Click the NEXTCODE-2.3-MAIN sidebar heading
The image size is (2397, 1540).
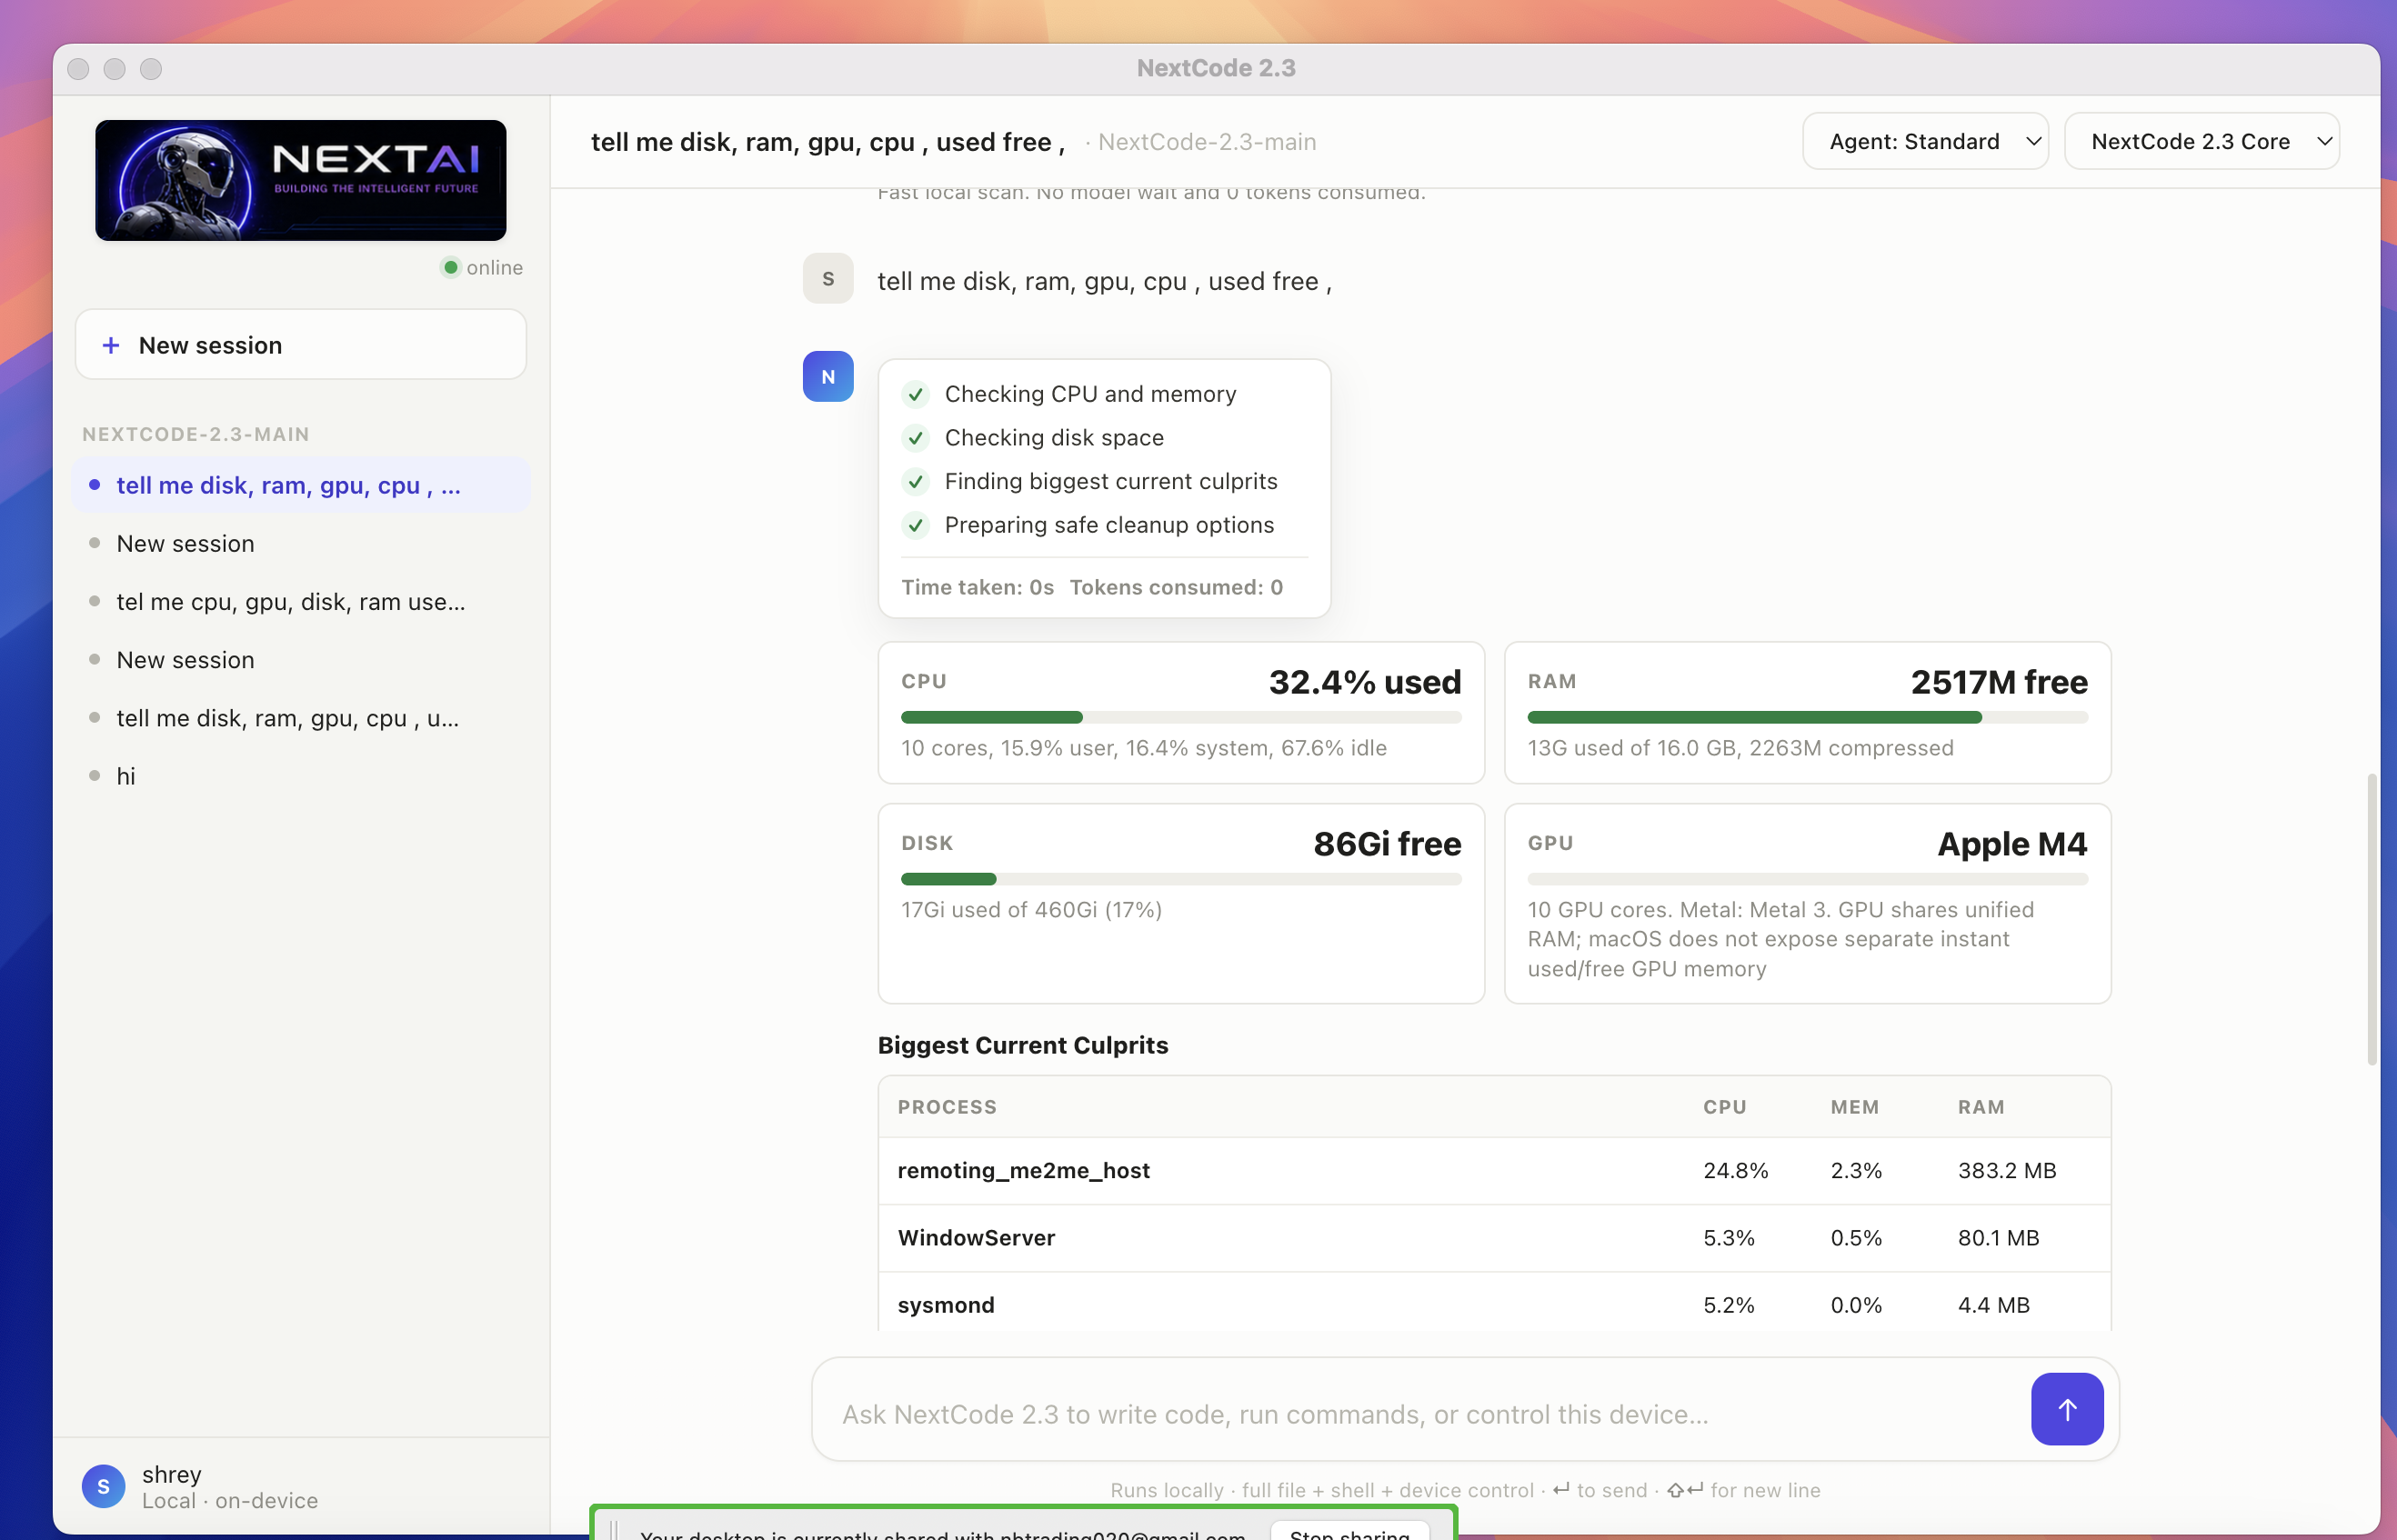(x=195, y=434)
